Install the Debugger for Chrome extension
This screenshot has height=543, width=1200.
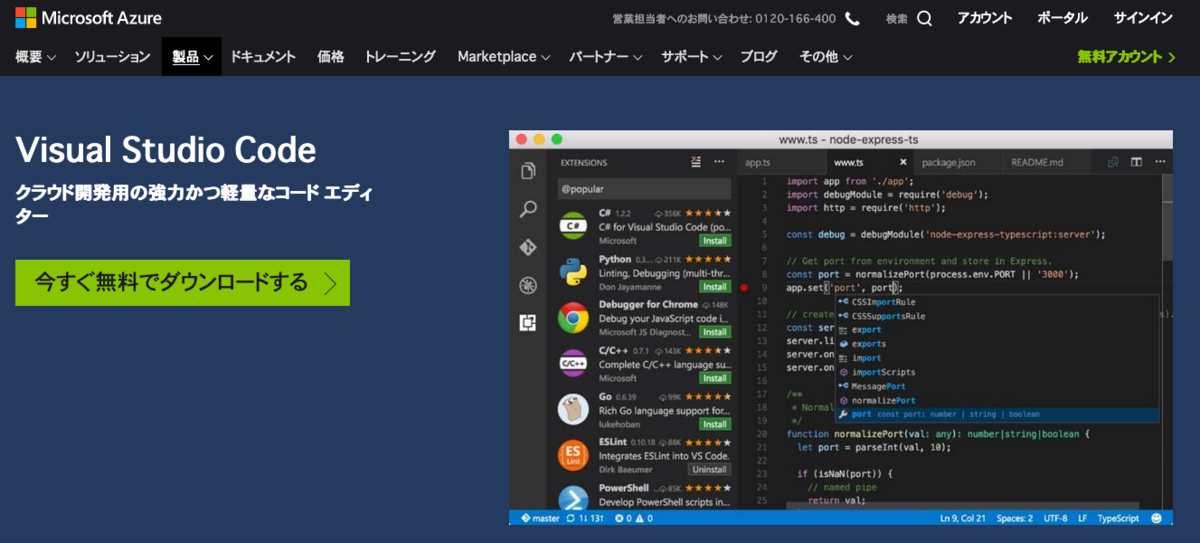[715, 332]
